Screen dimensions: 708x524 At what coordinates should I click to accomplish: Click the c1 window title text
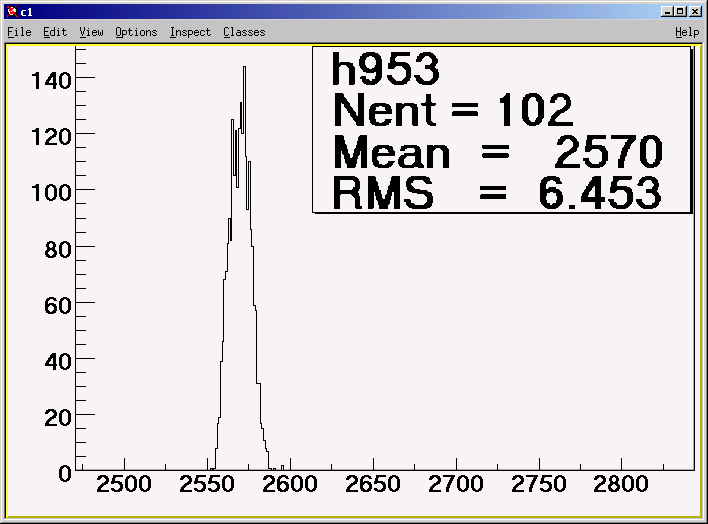[x=27, y=12]
